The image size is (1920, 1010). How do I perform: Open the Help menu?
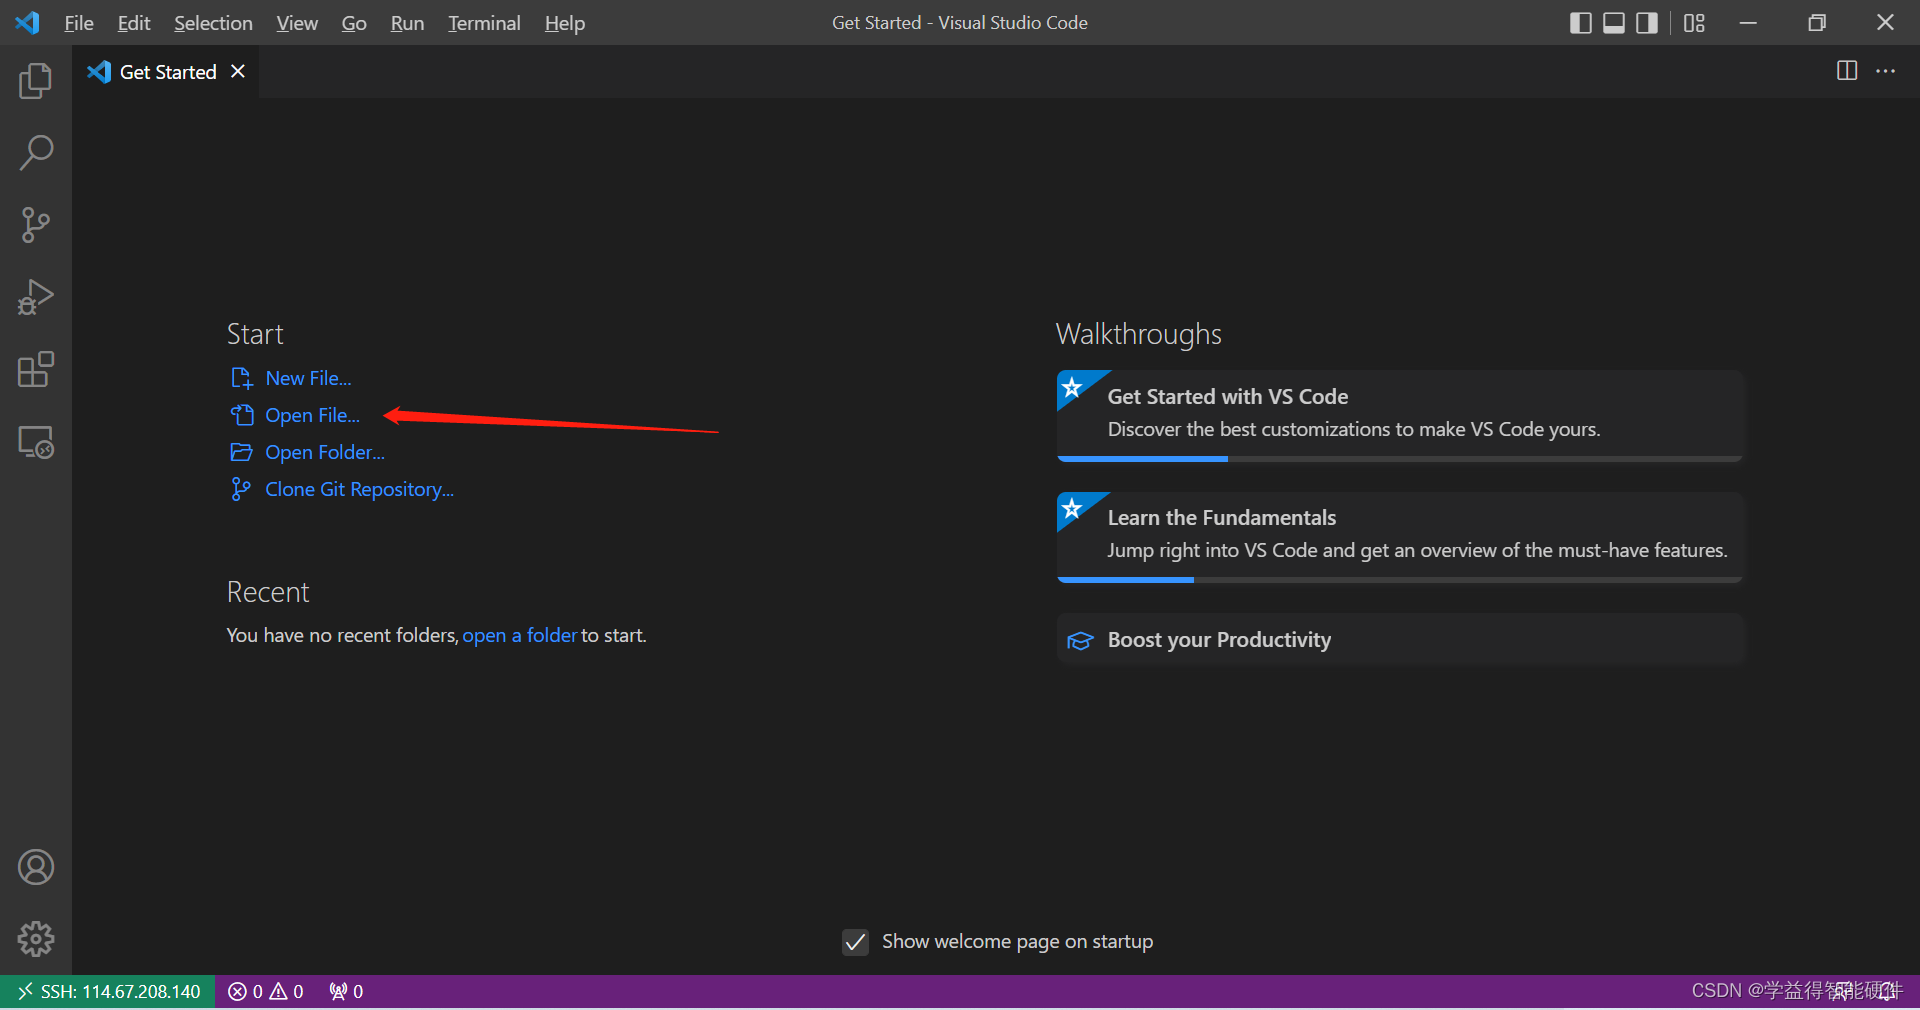(x=565, y=23)
